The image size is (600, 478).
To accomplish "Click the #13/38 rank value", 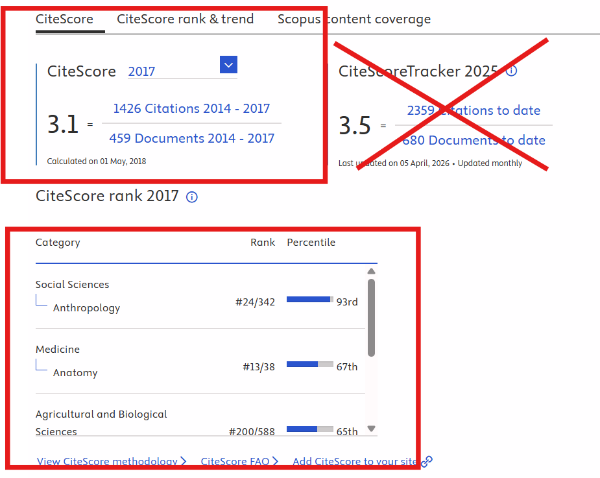I will [259, 367].
